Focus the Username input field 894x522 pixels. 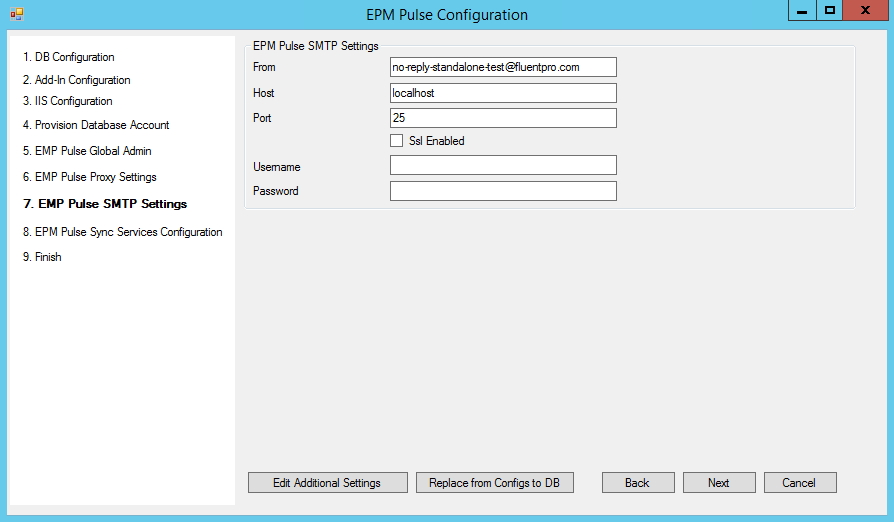click(x=503, y=165)
